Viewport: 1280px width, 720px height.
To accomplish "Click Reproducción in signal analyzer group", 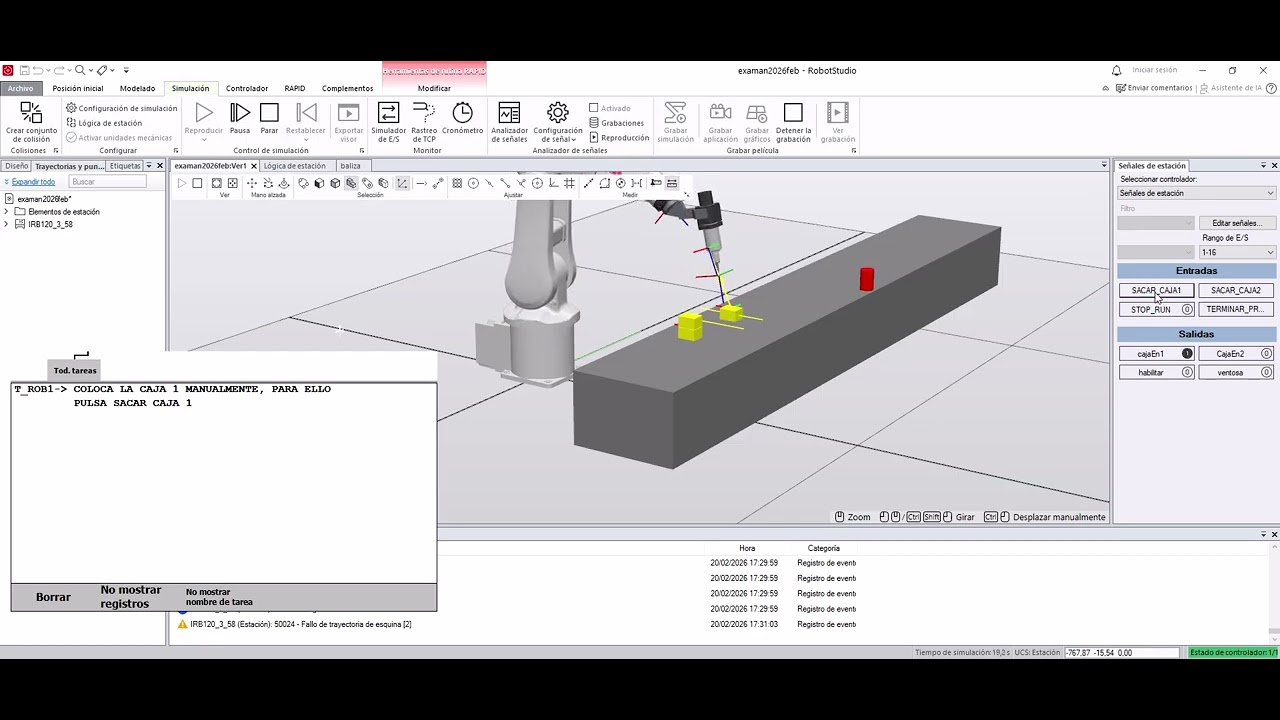I will [619, 138].
